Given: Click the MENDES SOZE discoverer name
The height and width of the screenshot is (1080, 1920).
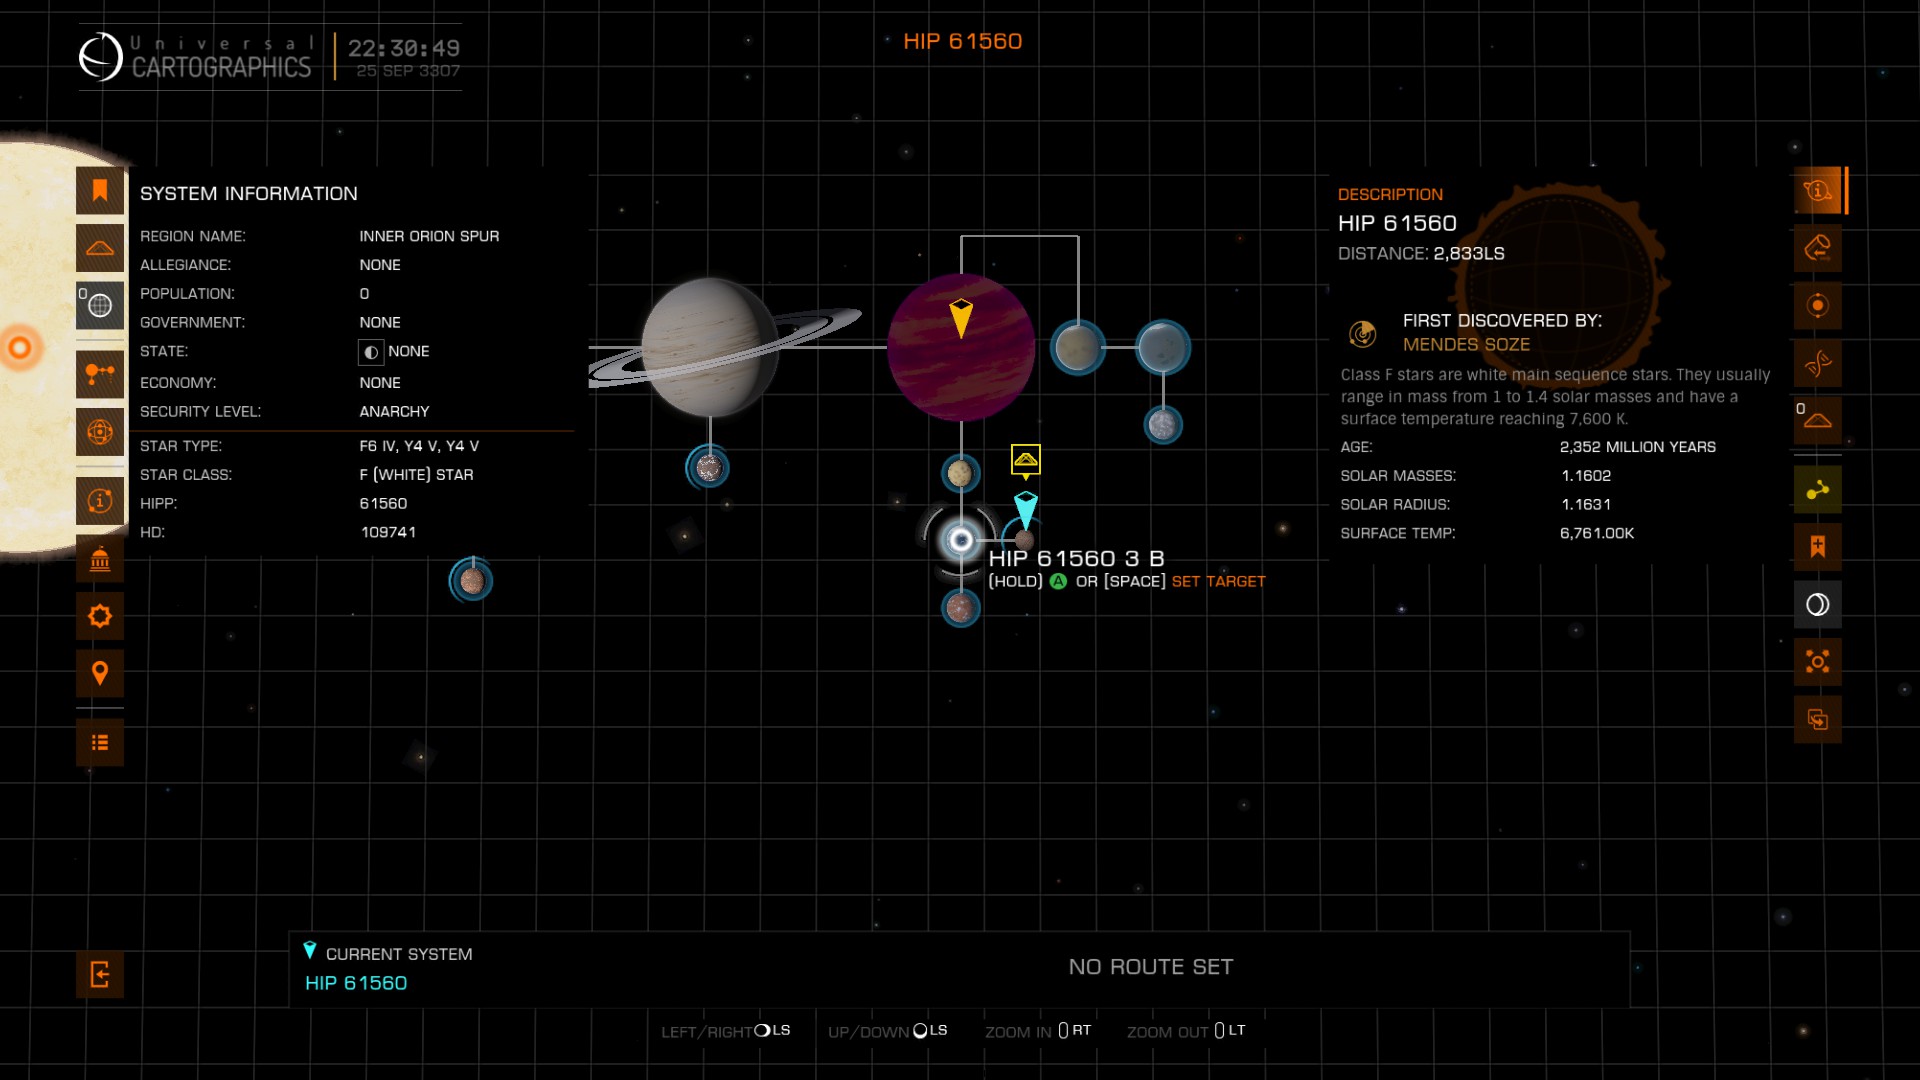Looking at the screenshot, I should click(1466, 344).
